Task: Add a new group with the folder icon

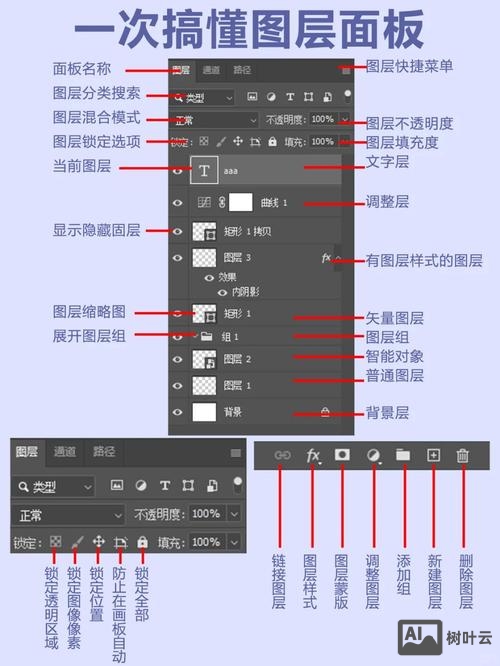Action: (403, 455)
